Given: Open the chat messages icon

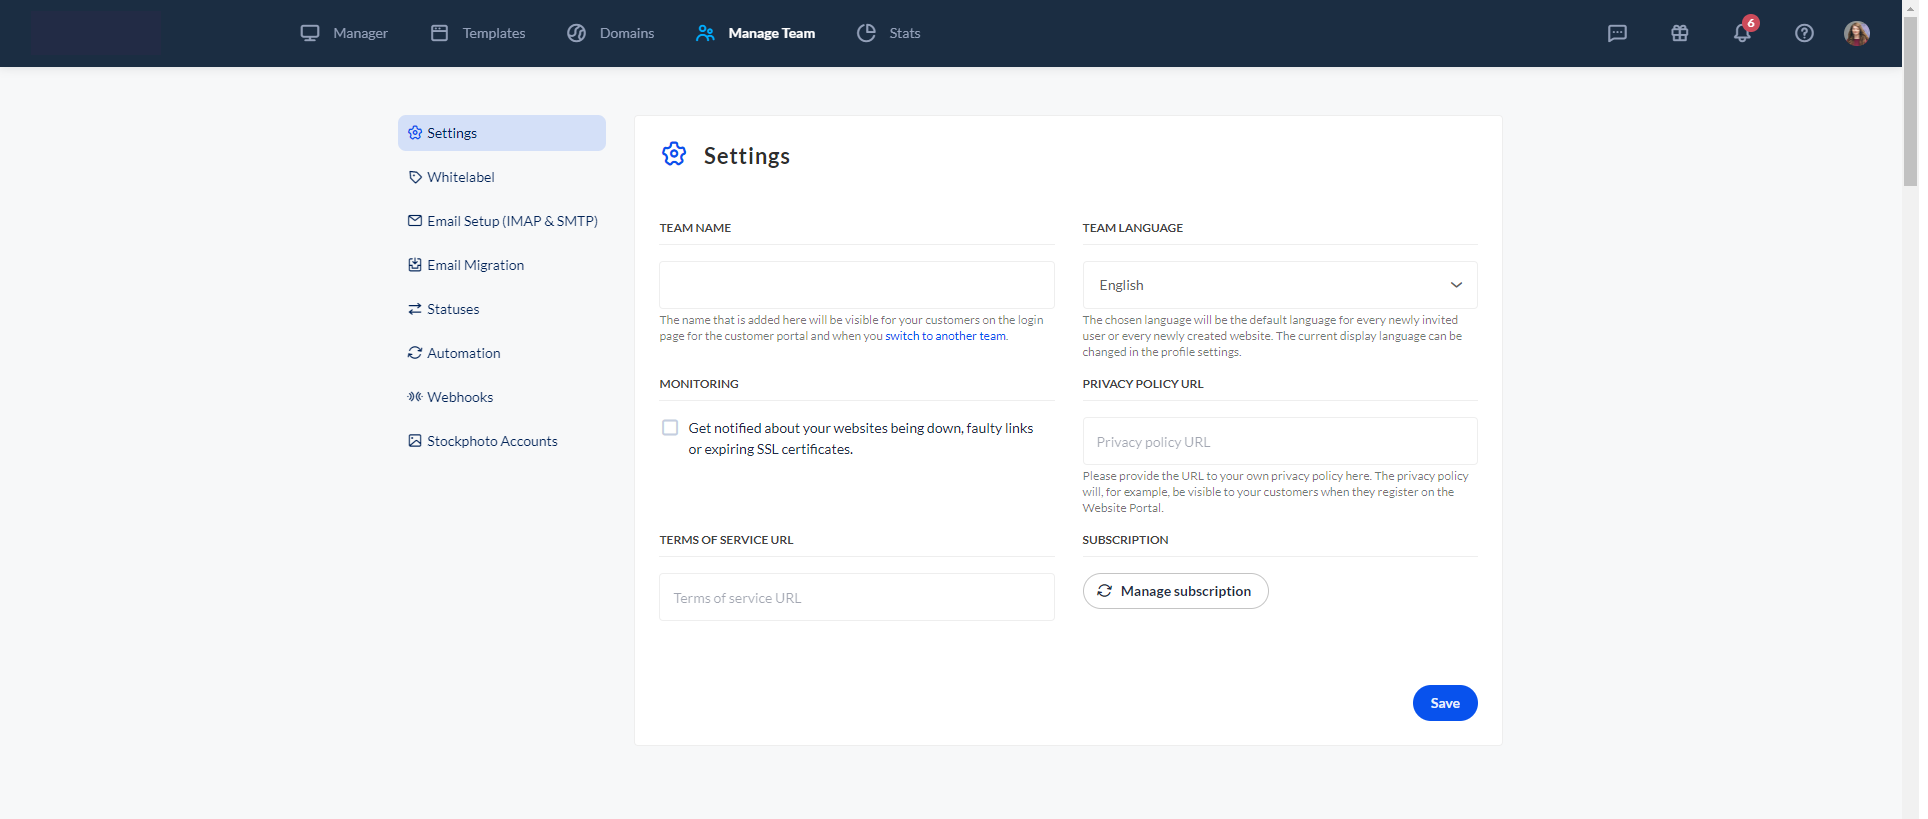Looking at the screenshot, I should pos(1617,33).
